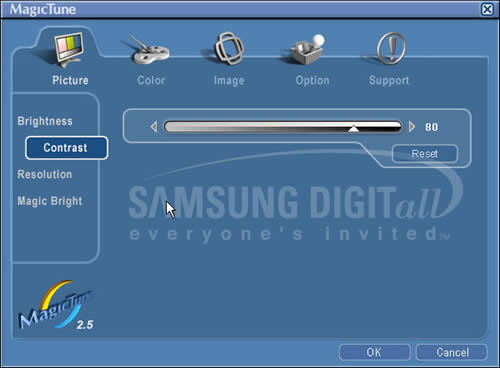Screen dimensions: 500x368
Task: Go to the Option tab label
Action: (x=312, y=80)
